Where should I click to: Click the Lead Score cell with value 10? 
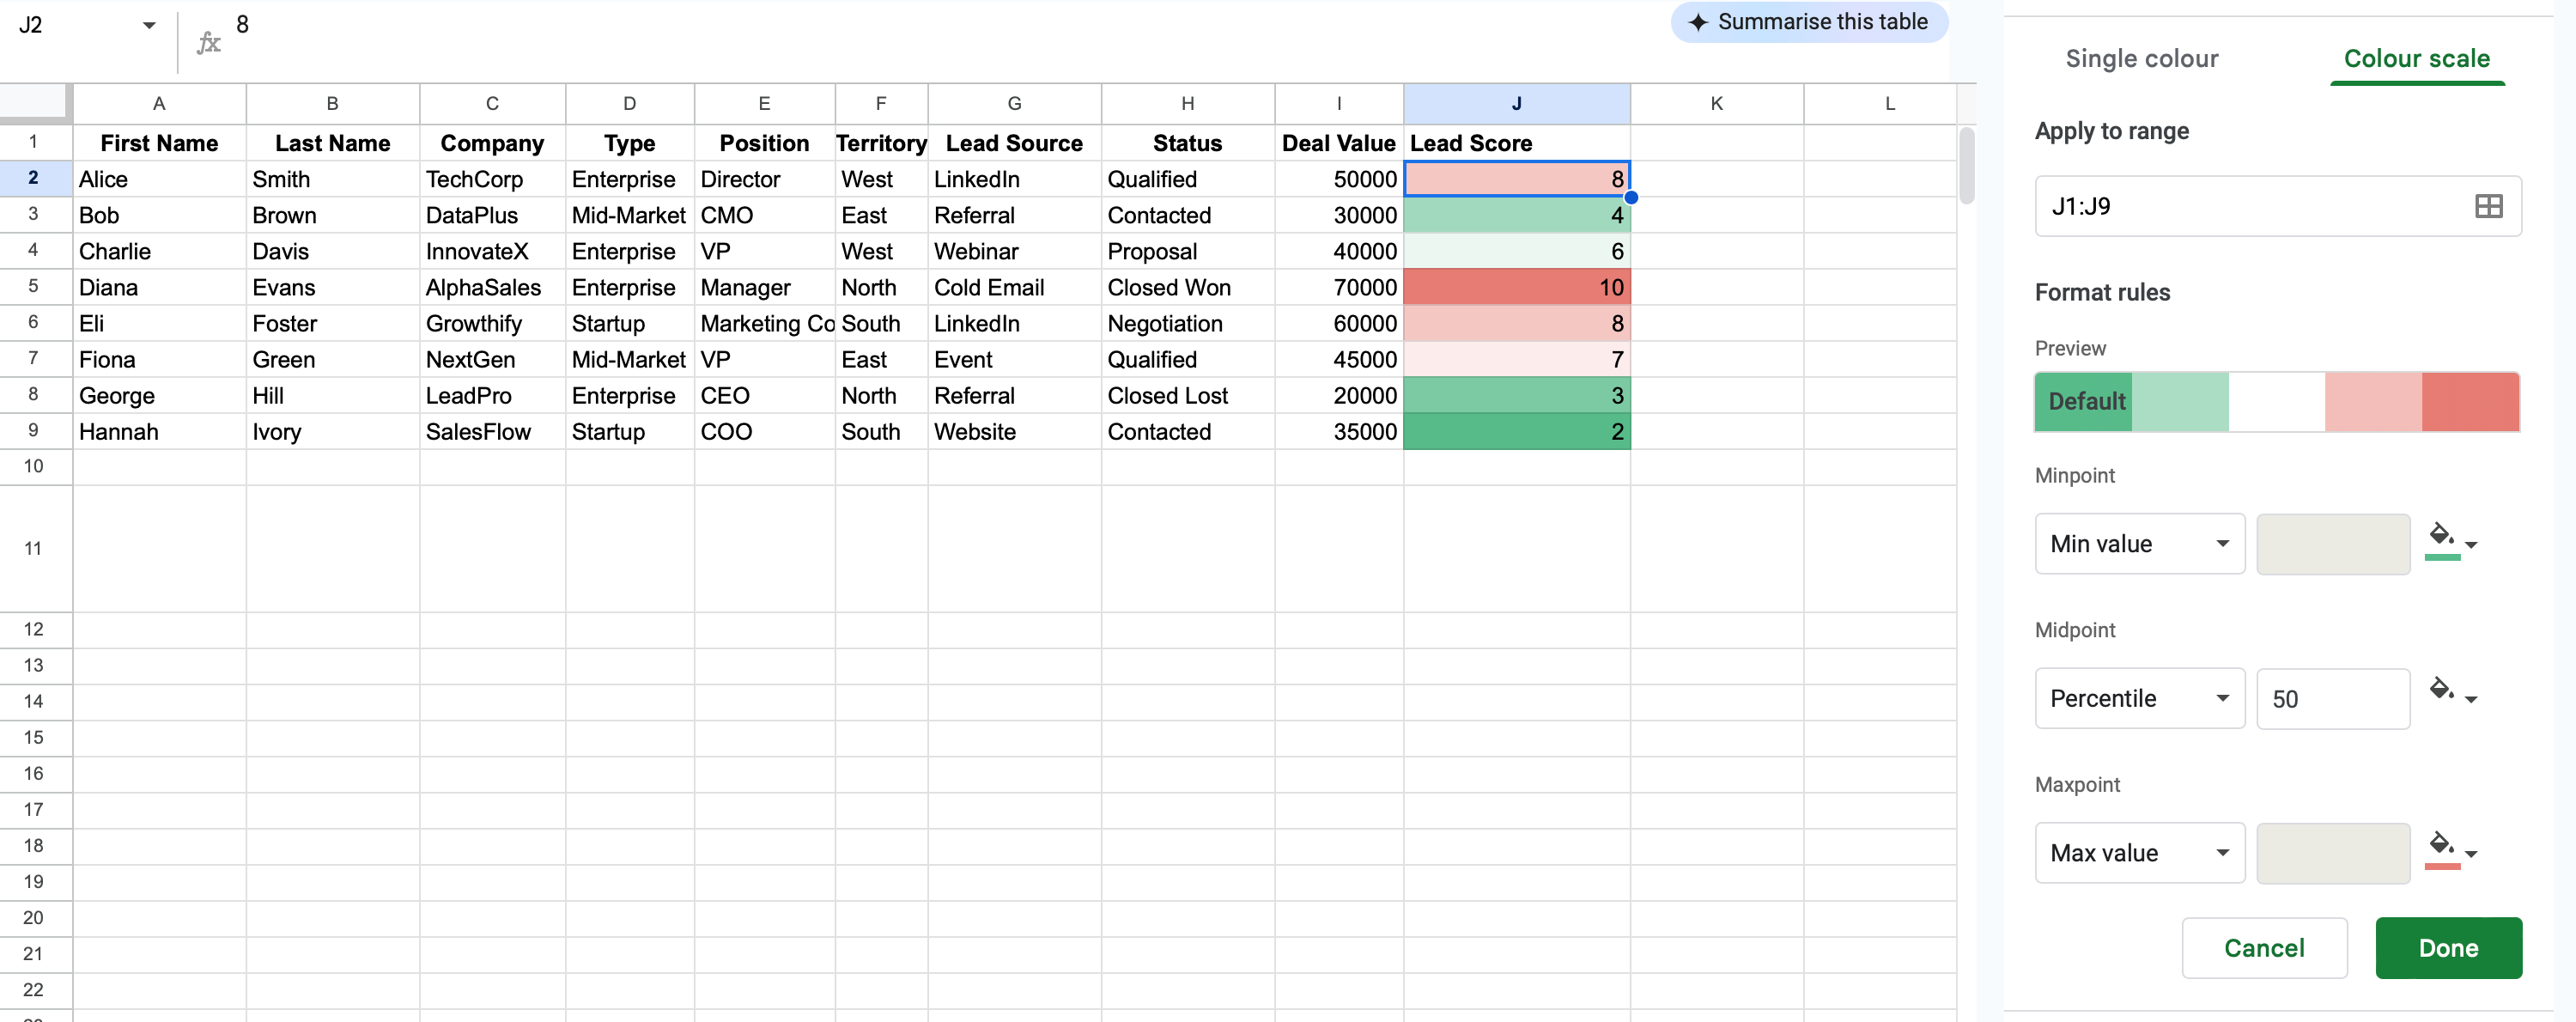click(1516, 287)
